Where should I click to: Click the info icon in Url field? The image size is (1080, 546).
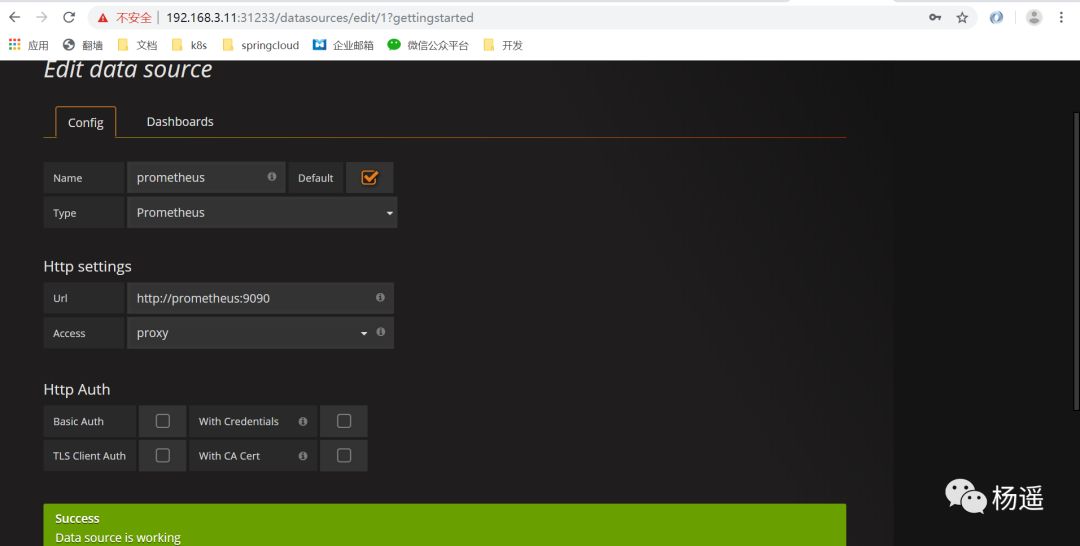pos(380,297)
